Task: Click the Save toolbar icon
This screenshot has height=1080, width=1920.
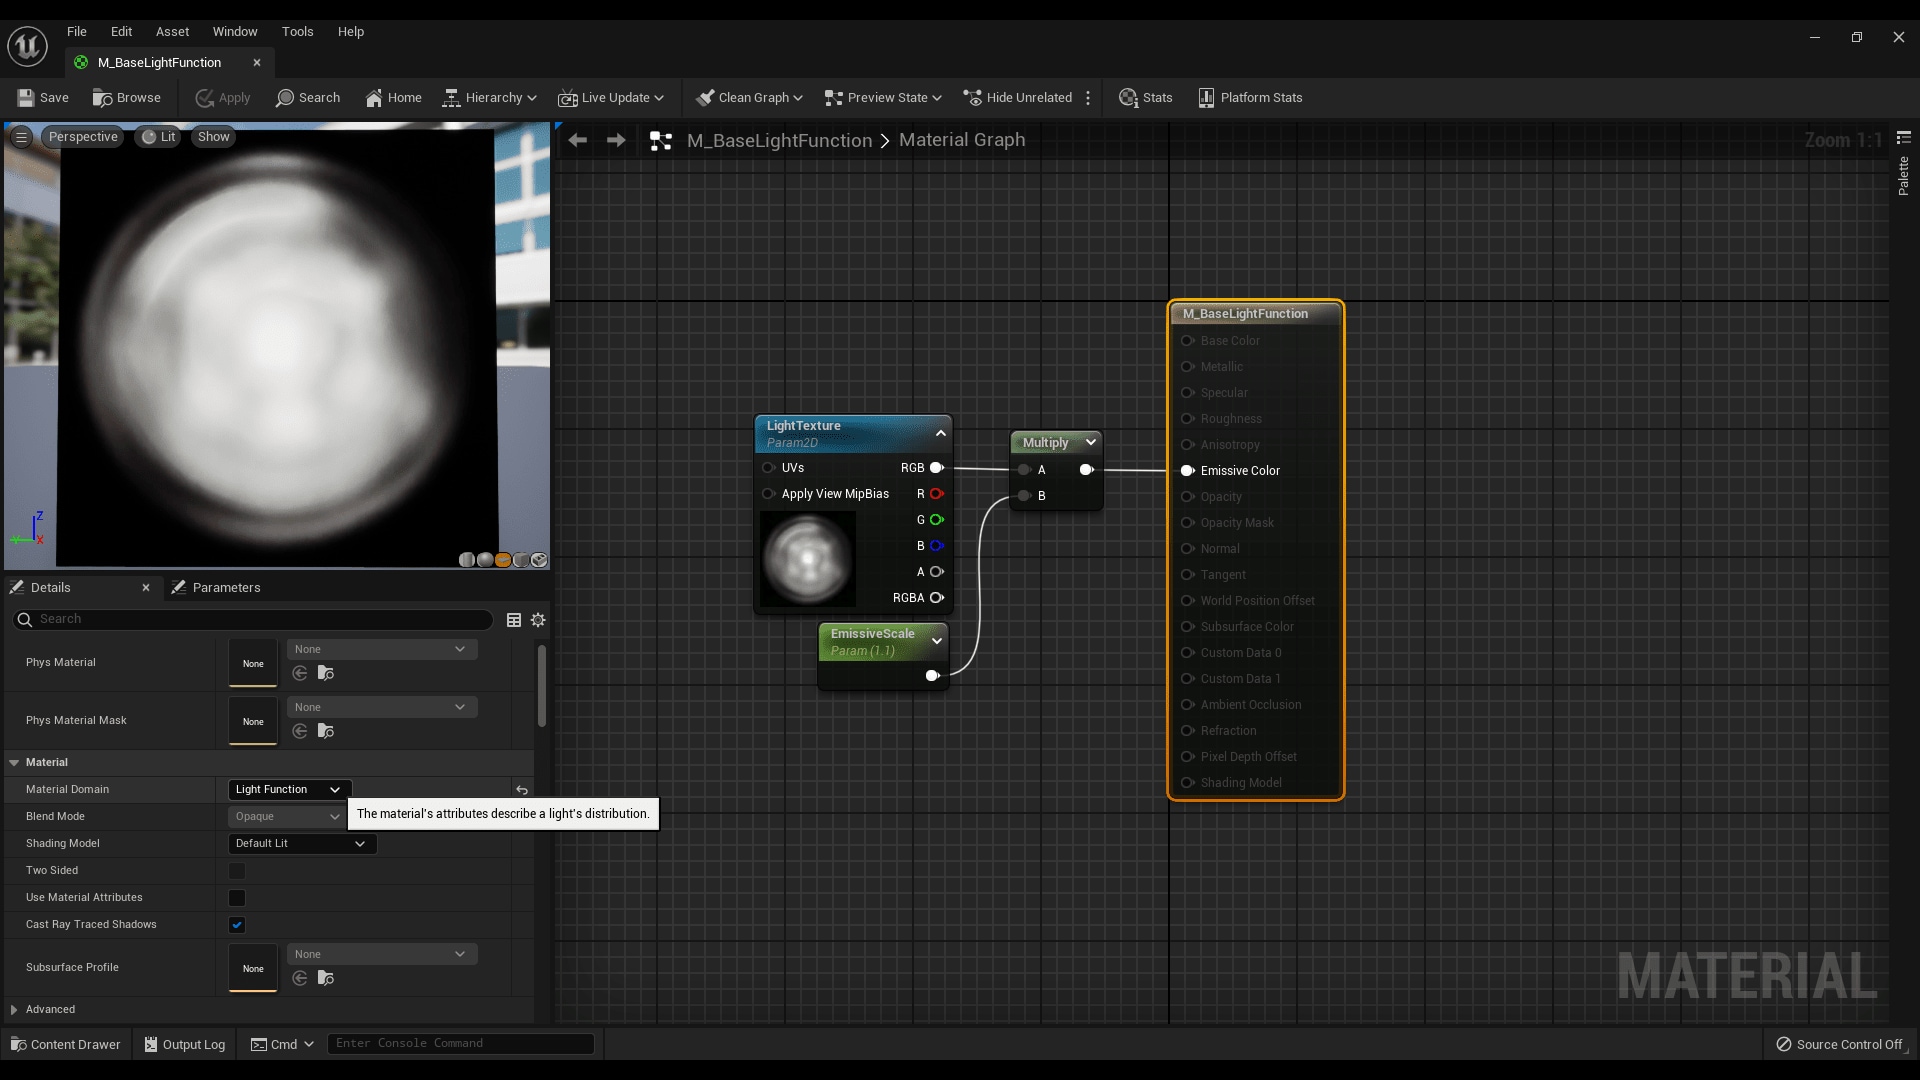Action: click(x=26, y=98)
